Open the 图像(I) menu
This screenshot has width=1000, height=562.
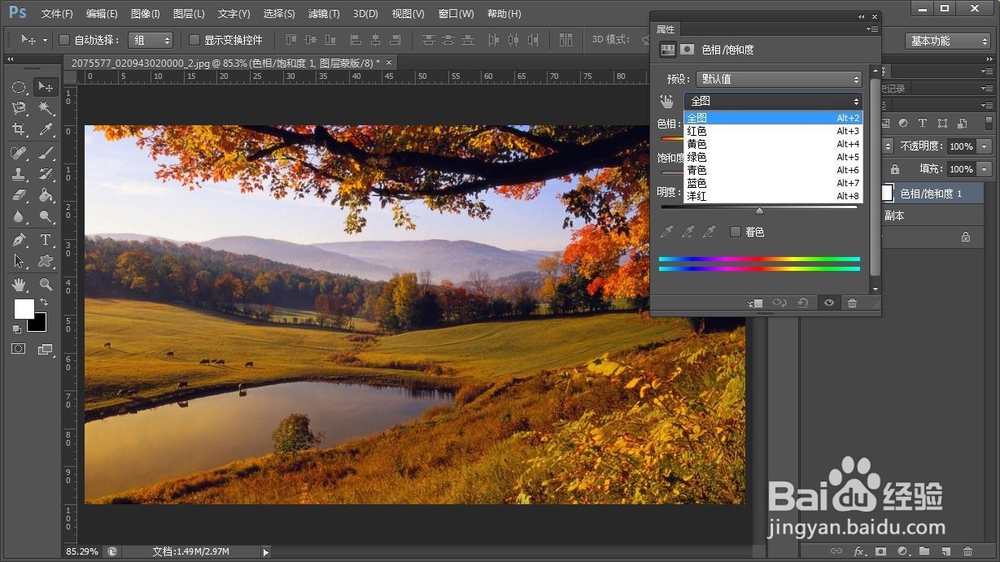point(145,13)
